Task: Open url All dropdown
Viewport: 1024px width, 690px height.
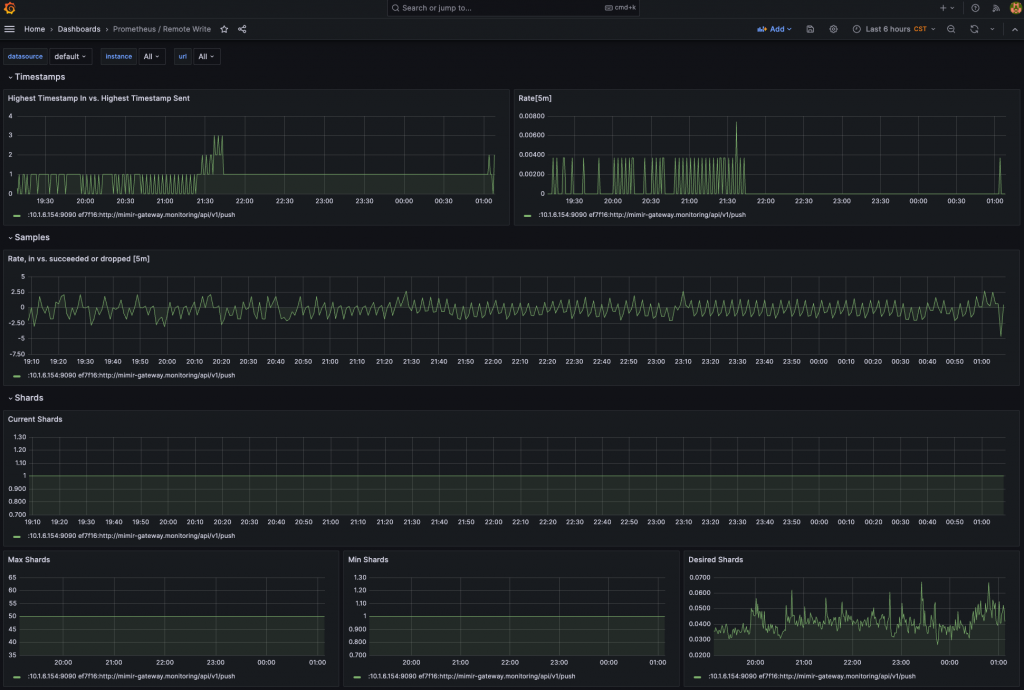Action: coord(206,56)
